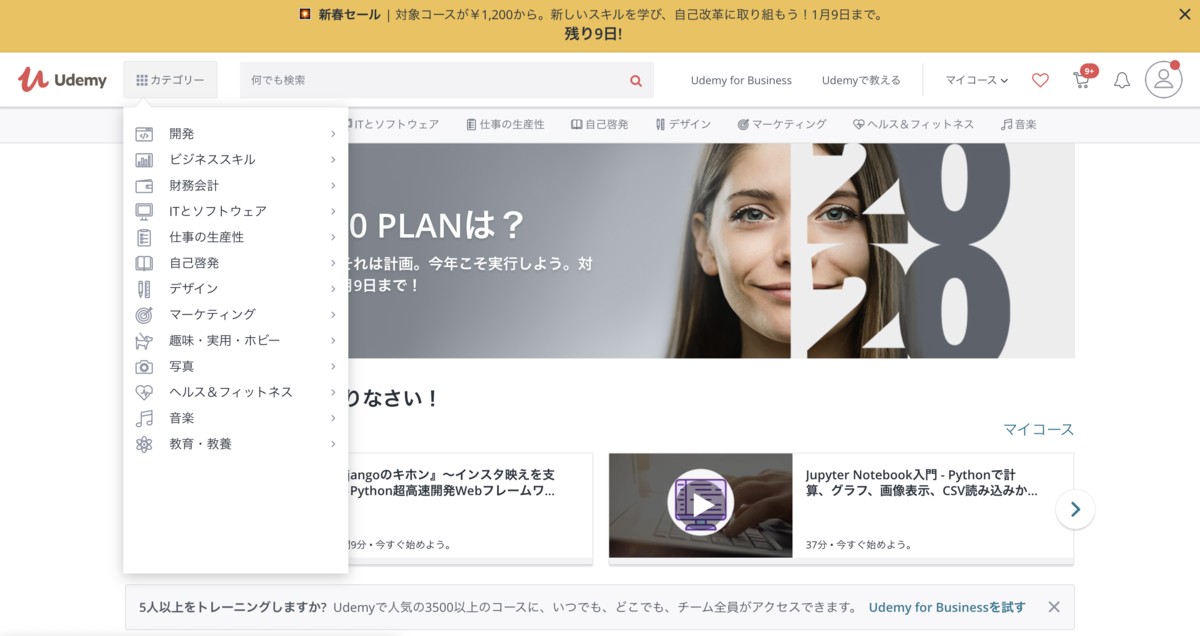The width and height of the screenshot is (1200, 636).
Task: Select 仕事の生産性 in category dropdown
Action: (206, 237)
